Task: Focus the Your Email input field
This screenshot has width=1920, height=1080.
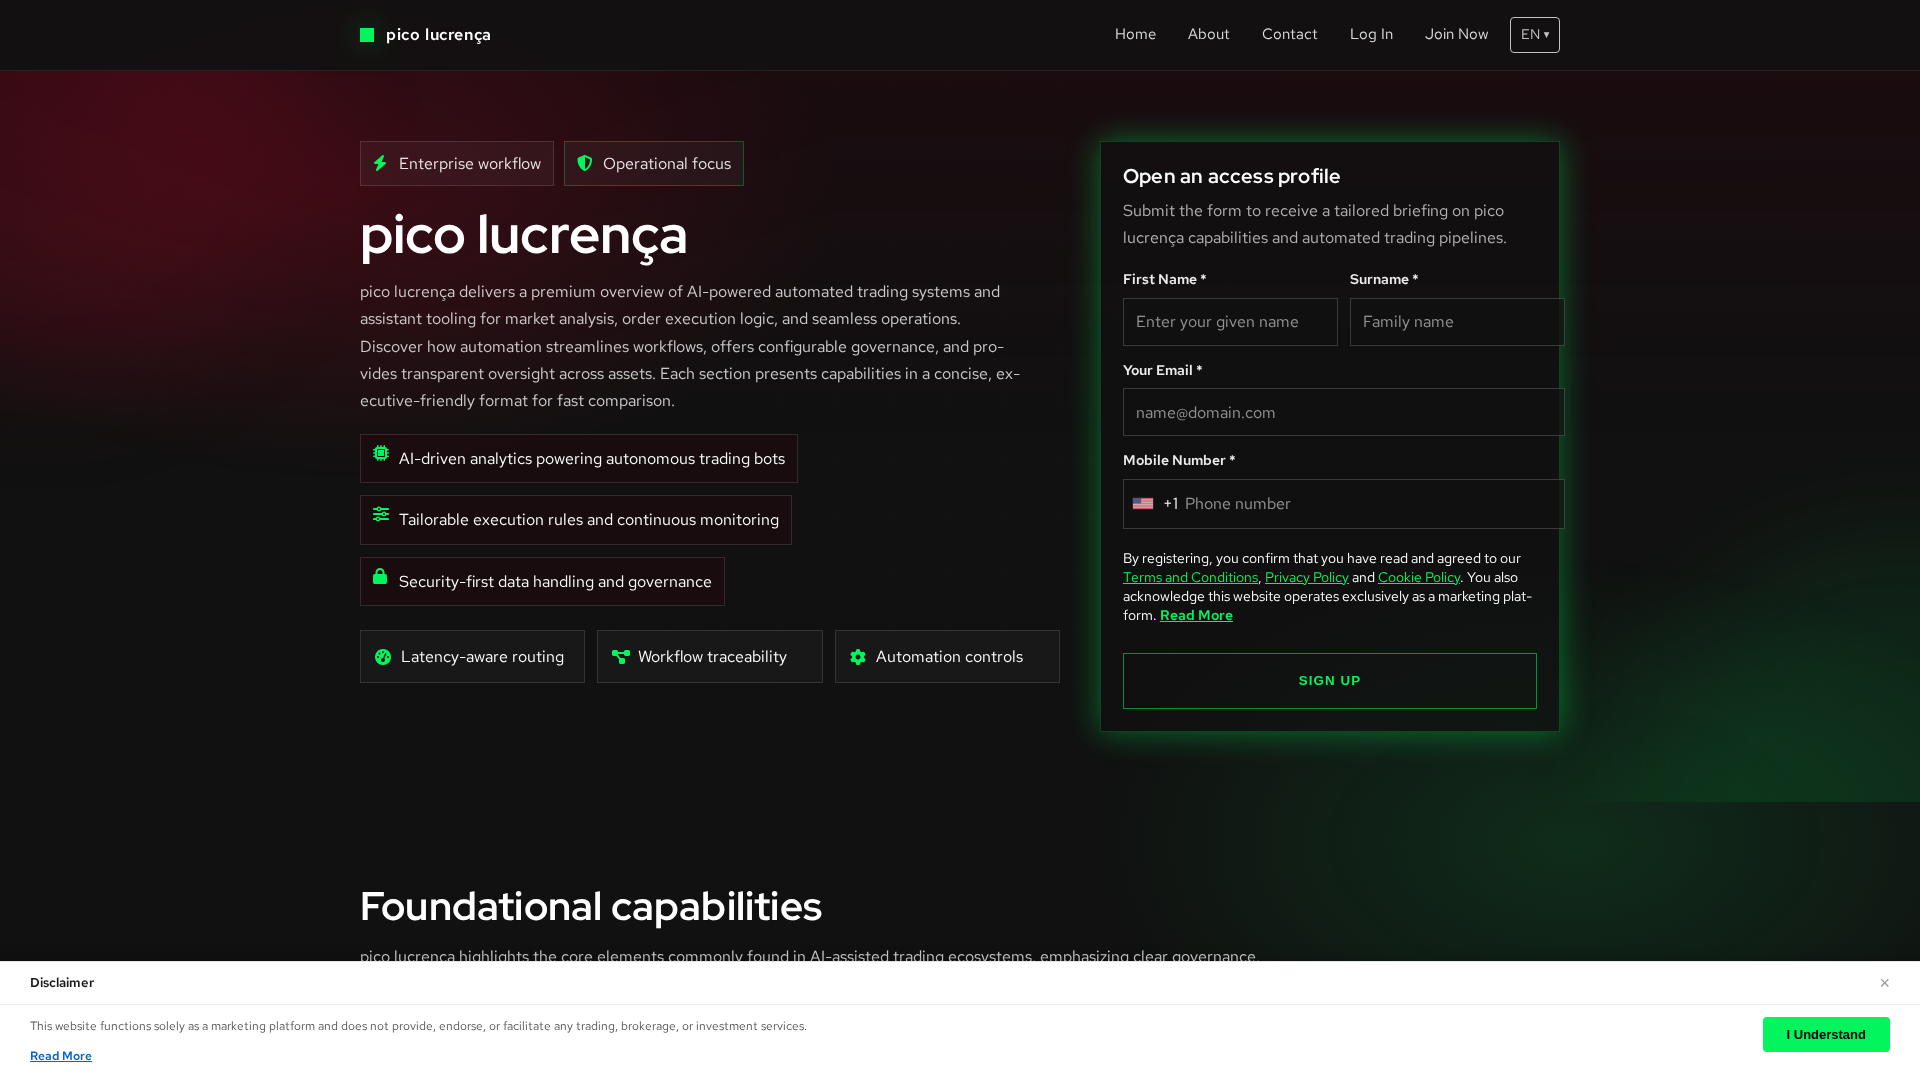Action: click(1343, 412)
